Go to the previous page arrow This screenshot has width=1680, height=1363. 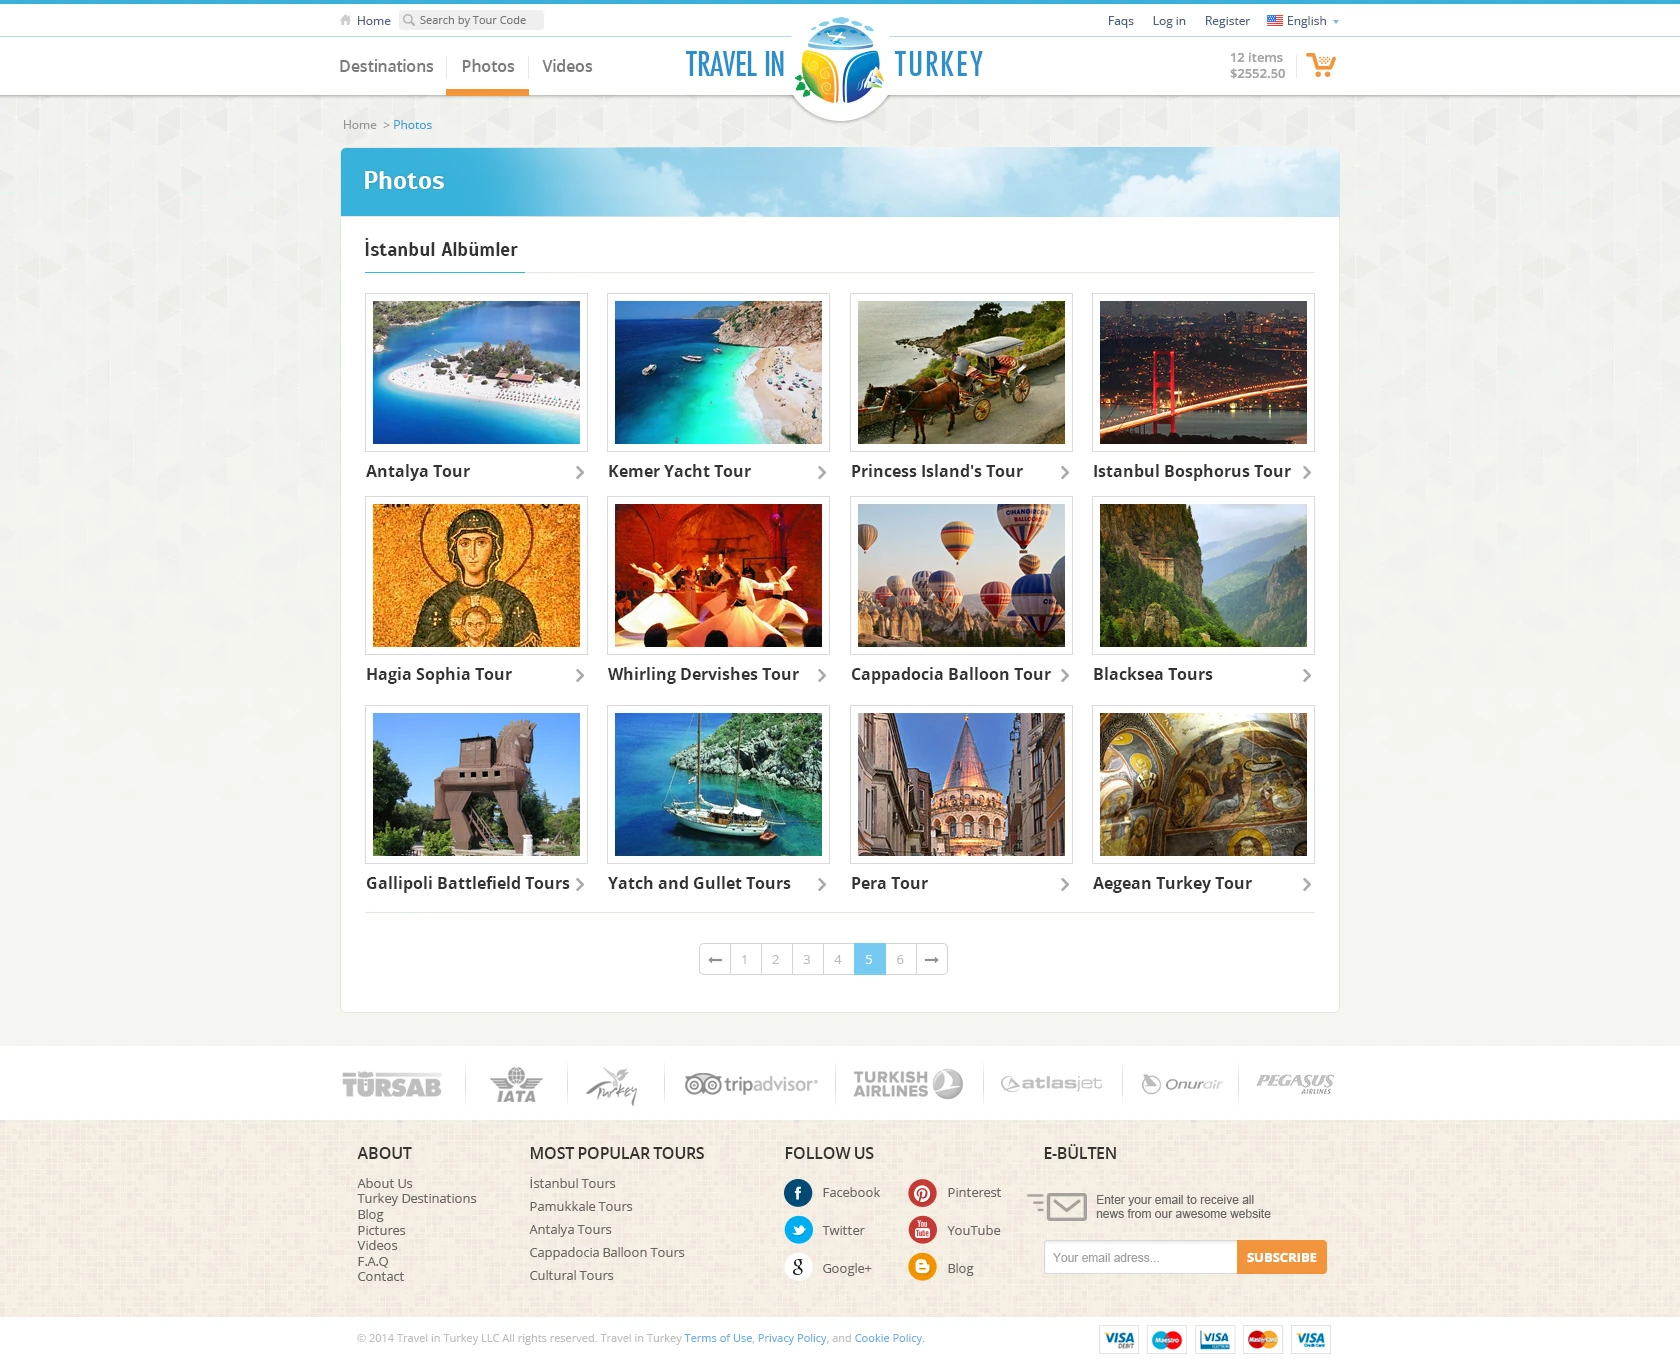point(715,959)
